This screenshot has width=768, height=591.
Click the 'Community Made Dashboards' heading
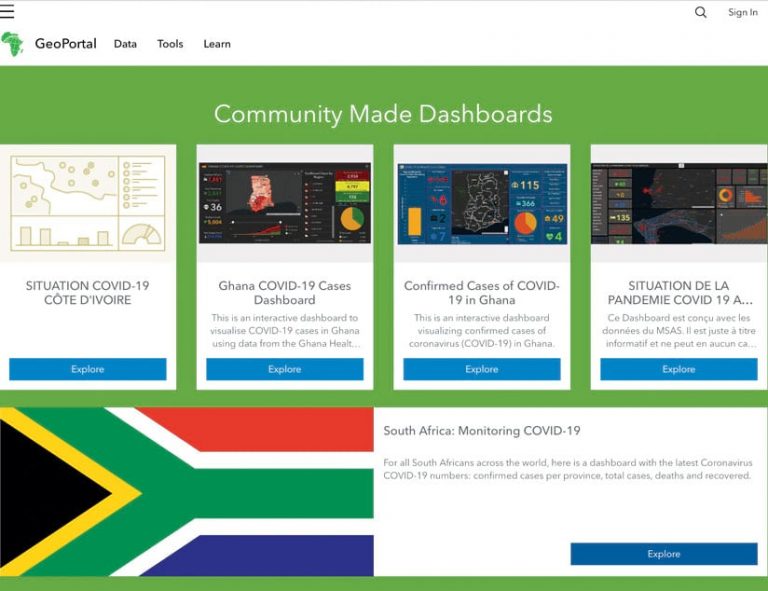(x=383, y=114)
